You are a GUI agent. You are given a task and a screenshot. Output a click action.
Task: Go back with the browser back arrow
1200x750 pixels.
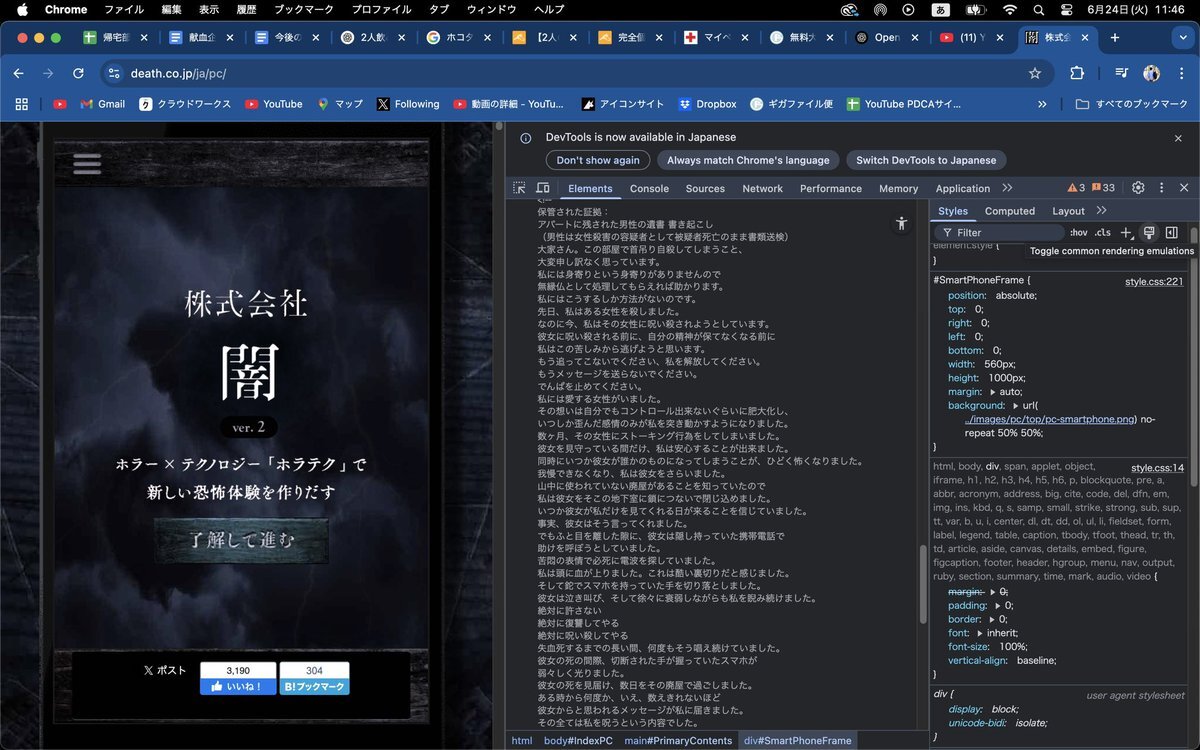18,73
